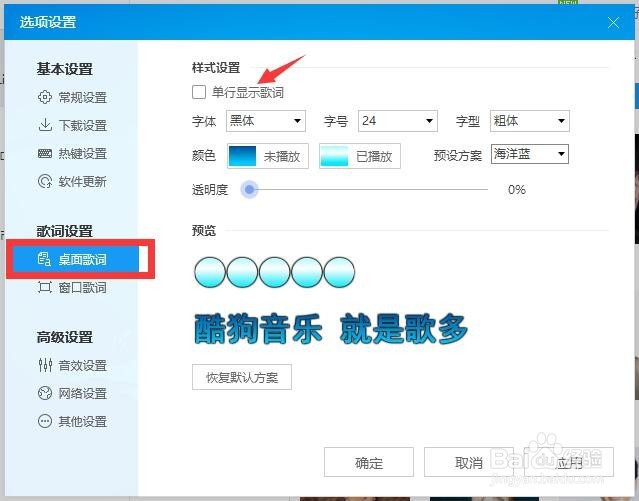Click the keyboard icon beside 热键设置
639x501 pixels.
[x=45, y=153]
